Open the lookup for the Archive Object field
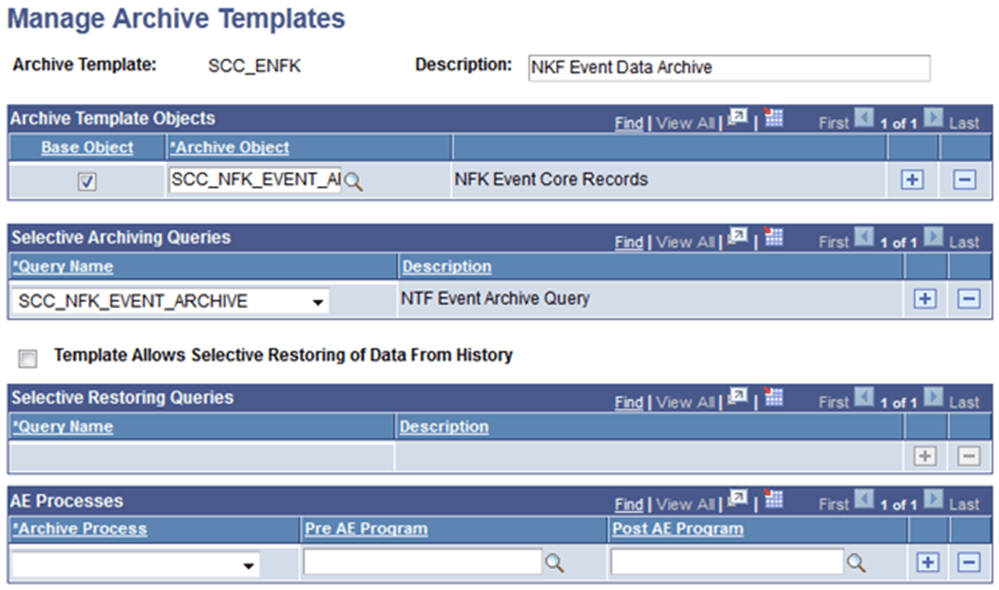Screen dimensions: 999x590 [x=354, y=181]
